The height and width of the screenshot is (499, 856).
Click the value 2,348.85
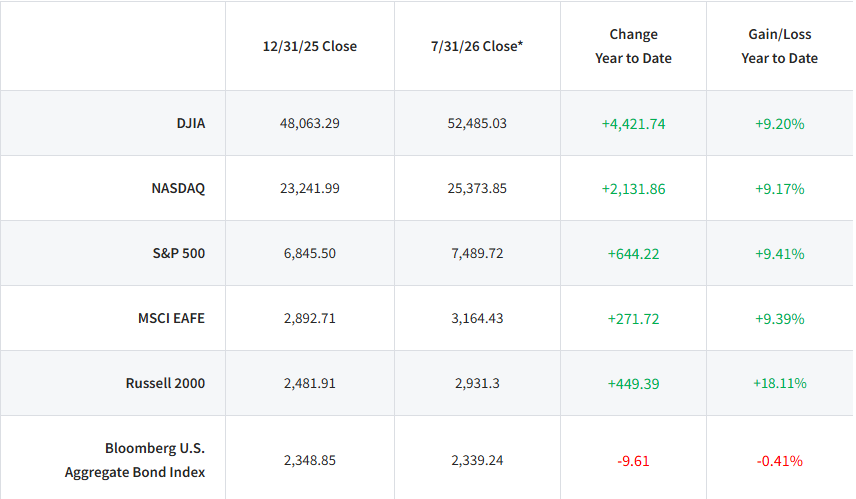click(x=310, y=460)
